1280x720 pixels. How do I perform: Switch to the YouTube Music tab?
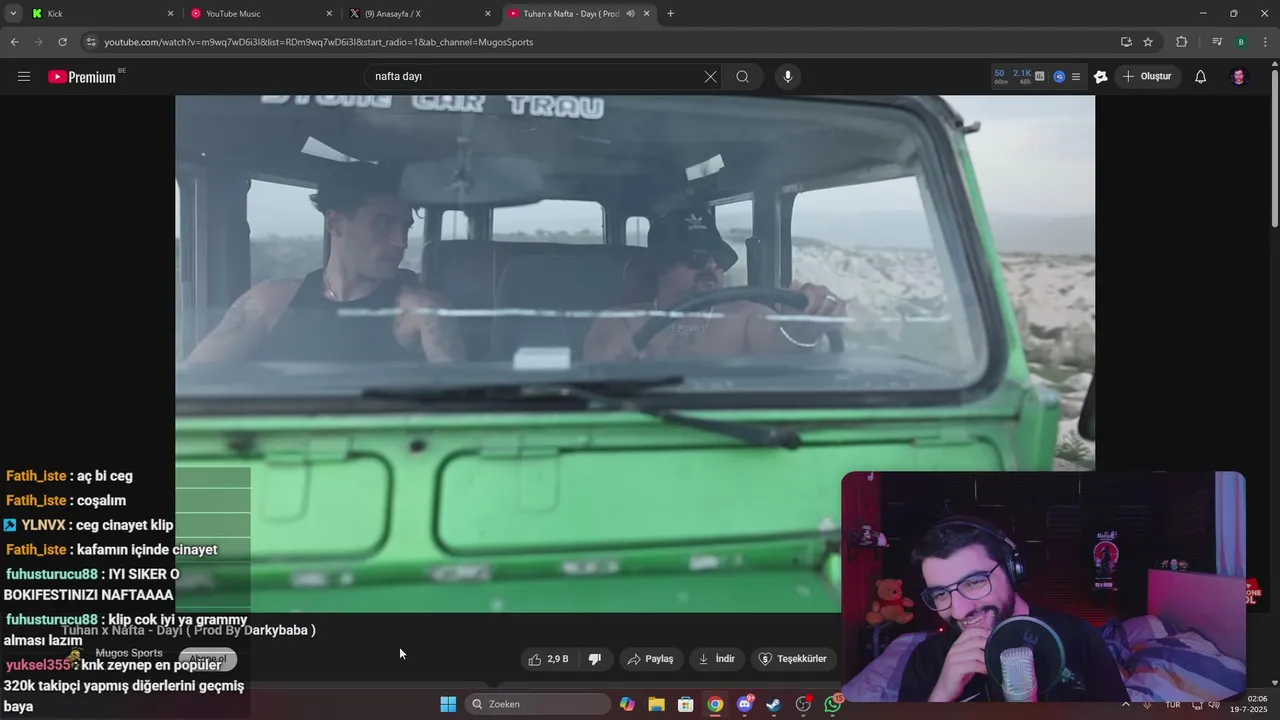point(260,14)
